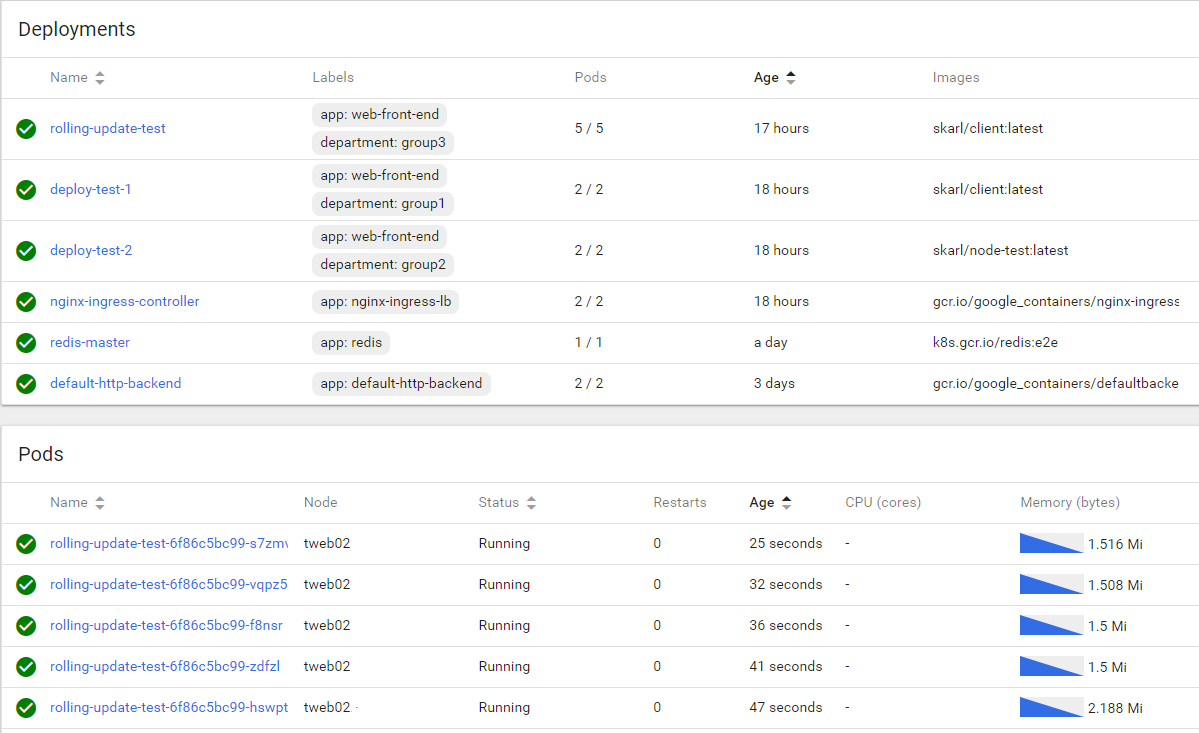Sort Pods table by Name arrows
Screen dimensions: 1199x733
click(99, 503)
